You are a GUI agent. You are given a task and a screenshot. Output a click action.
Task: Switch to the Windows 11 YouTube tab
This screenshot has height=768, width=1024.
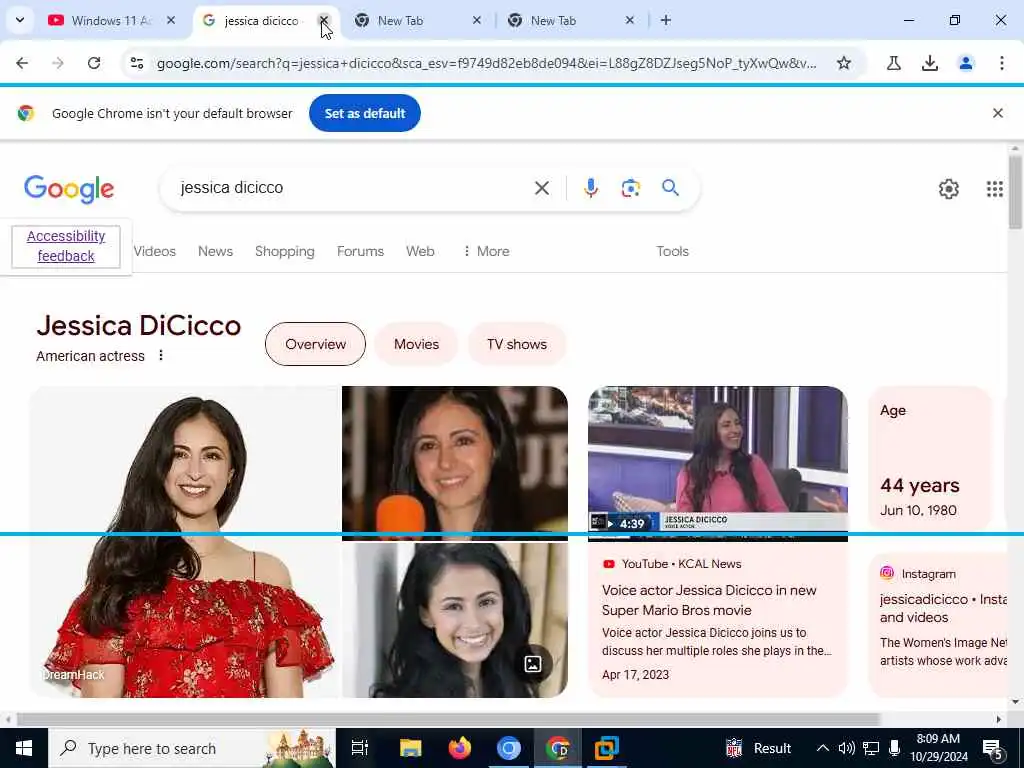(111, 21)
